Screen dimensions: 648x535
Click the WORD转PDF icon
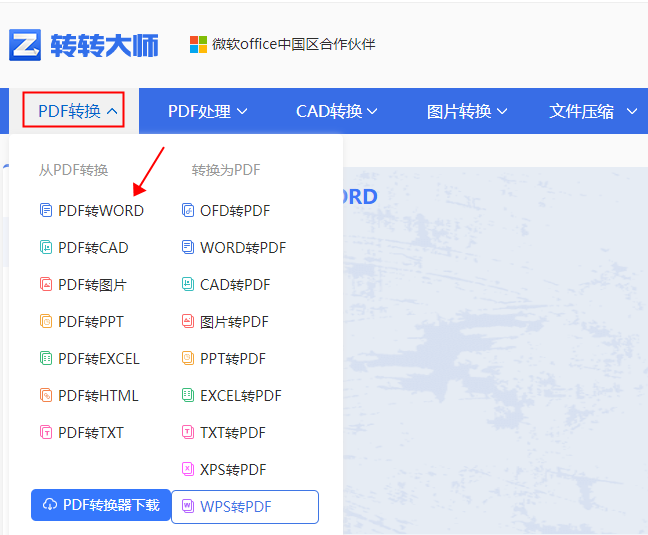pos(188,247)
